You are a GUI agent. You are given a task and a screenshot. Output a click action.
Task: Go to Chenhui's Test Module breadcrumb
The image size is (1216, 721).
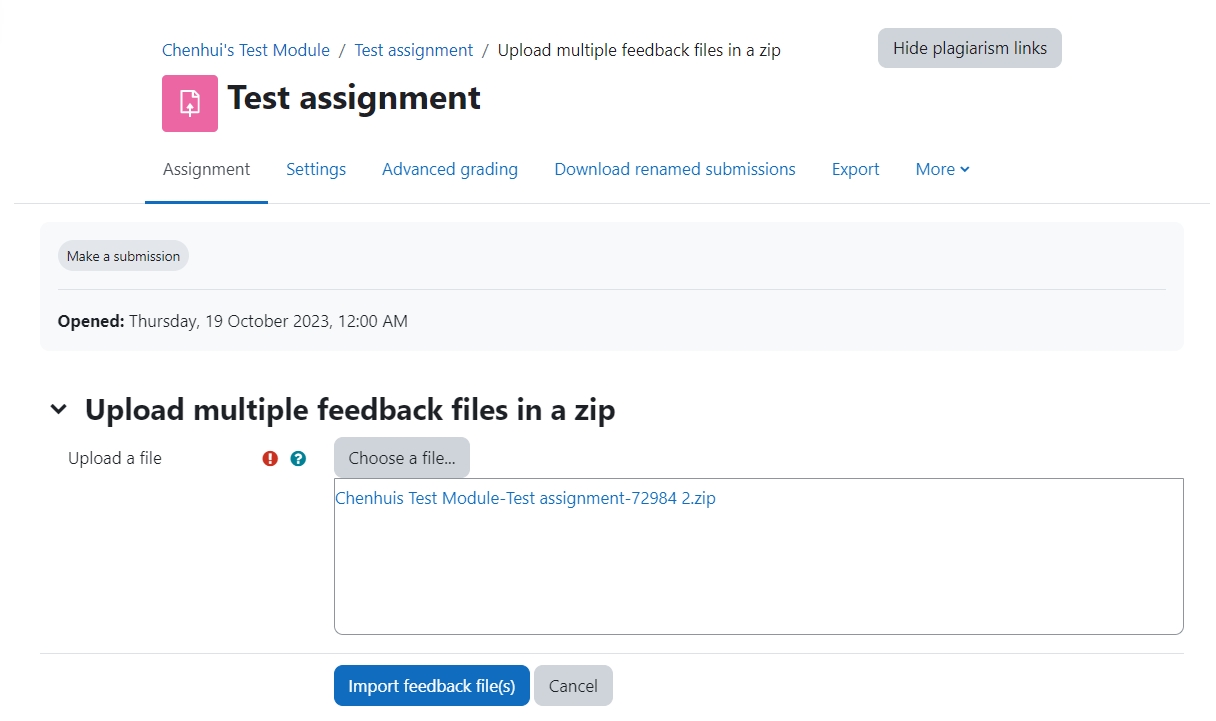click(x=246, y=50)
